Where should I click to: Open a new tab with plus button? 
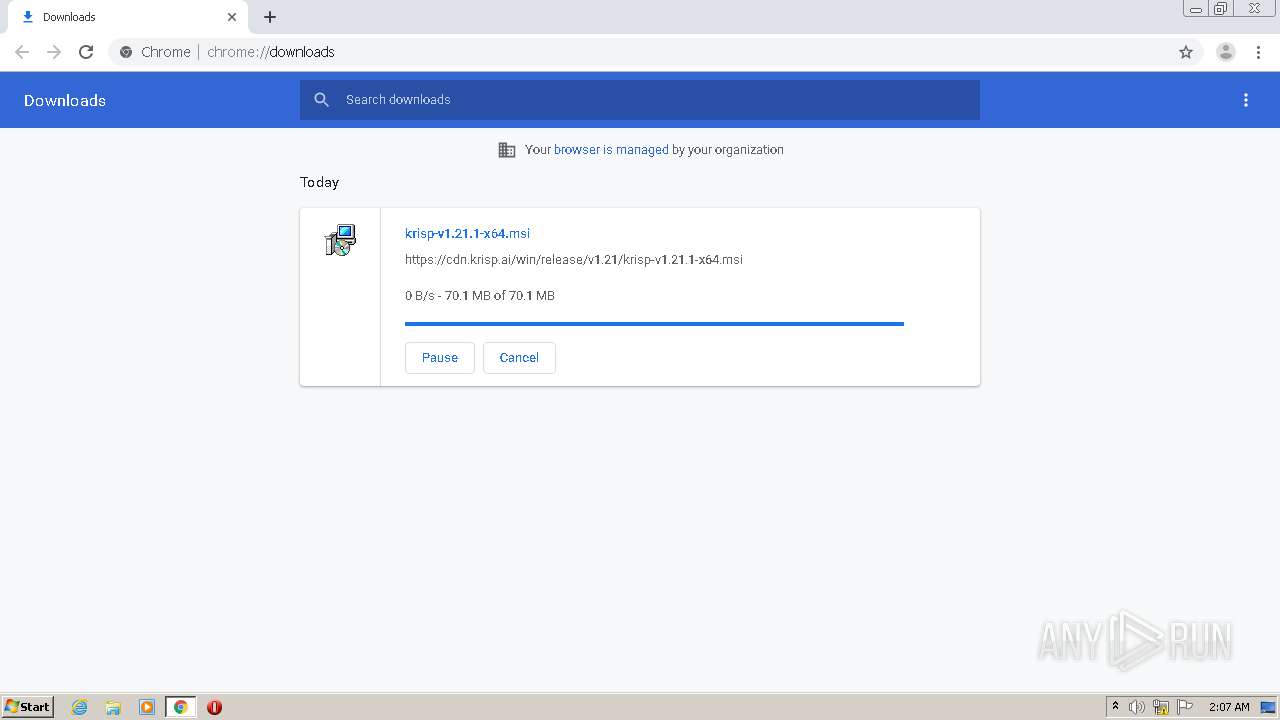pos(270,17)
